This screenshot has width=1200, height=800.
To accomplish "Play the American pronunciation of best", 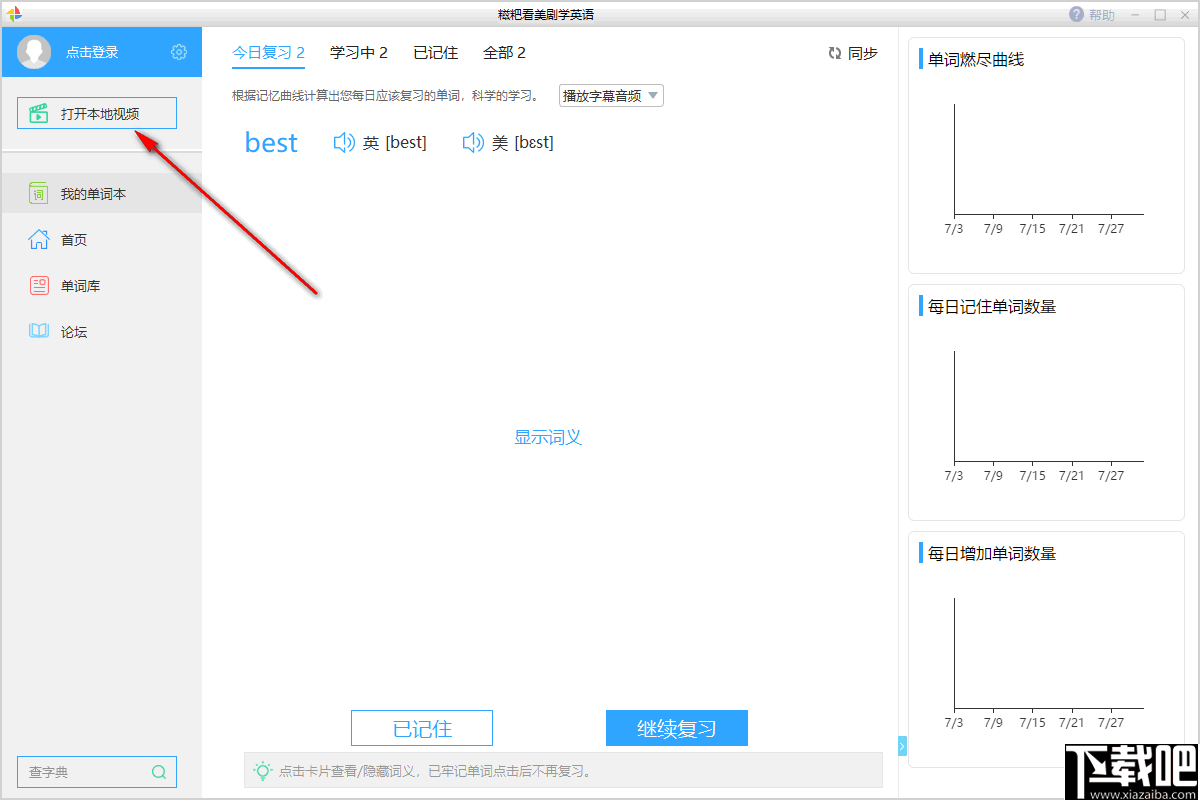I will point(472,142).
